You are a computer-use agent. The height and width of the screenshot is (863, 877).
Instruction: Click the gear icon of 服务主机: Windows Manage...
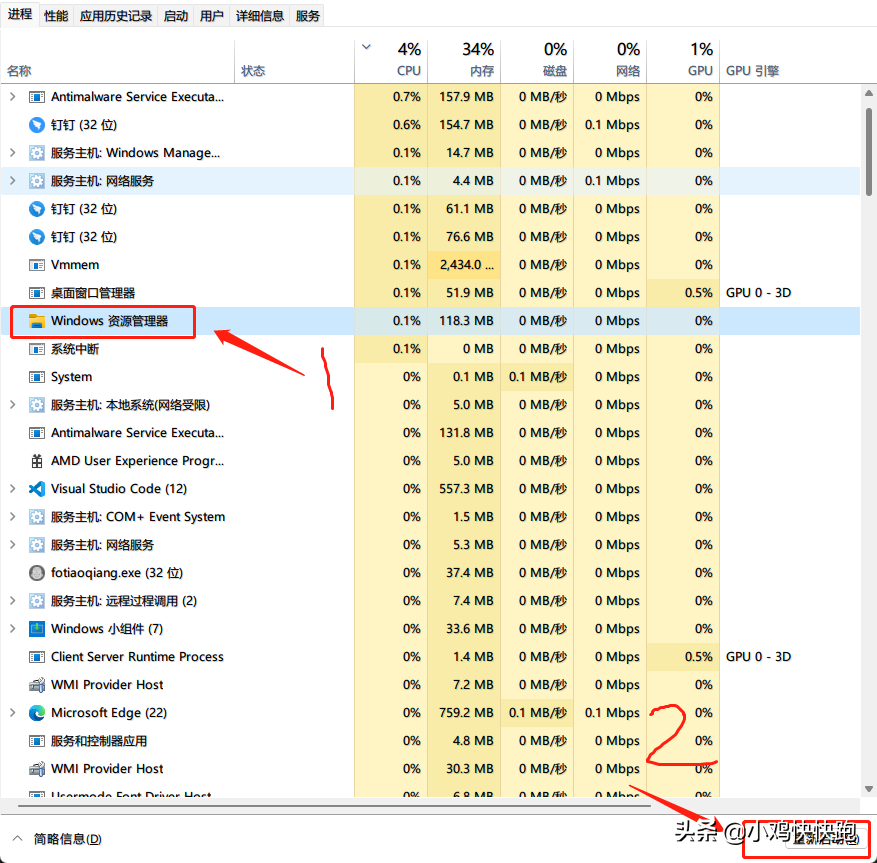pyautogui.click(x=36, y=153)
